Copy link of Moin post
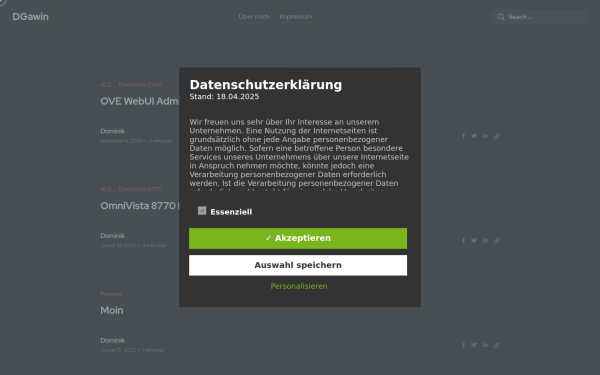The width and height of the screenshot is (600, 375). point(496,345)
